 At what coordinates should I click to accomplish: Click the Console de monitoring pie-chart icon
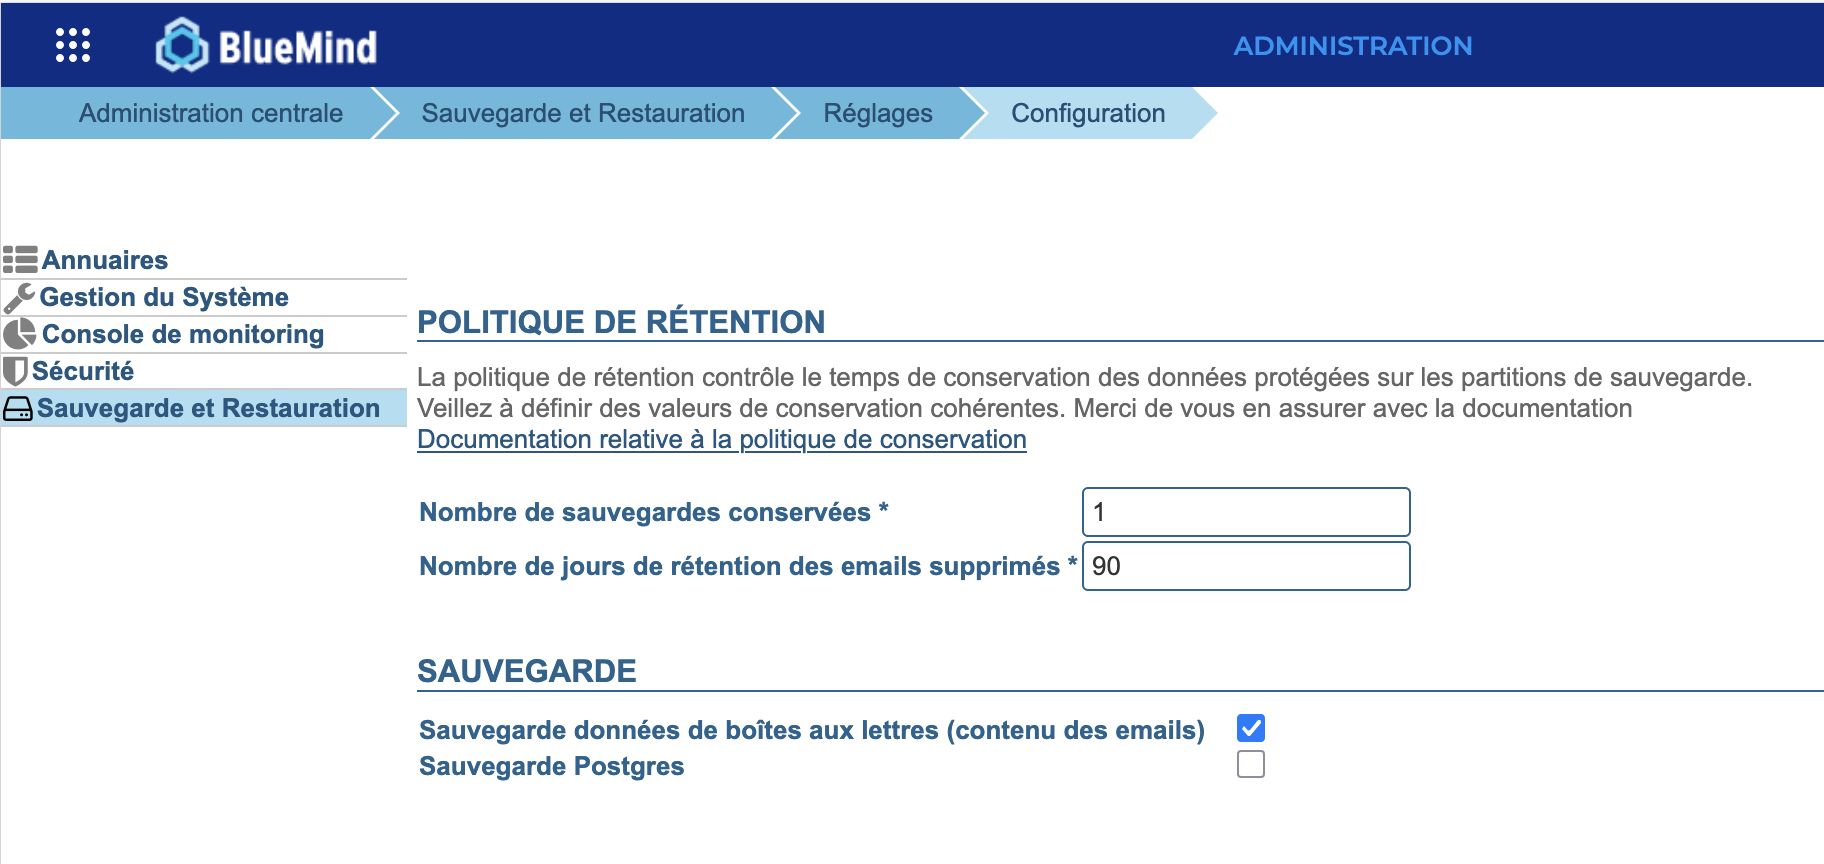[x=20, y=334]
